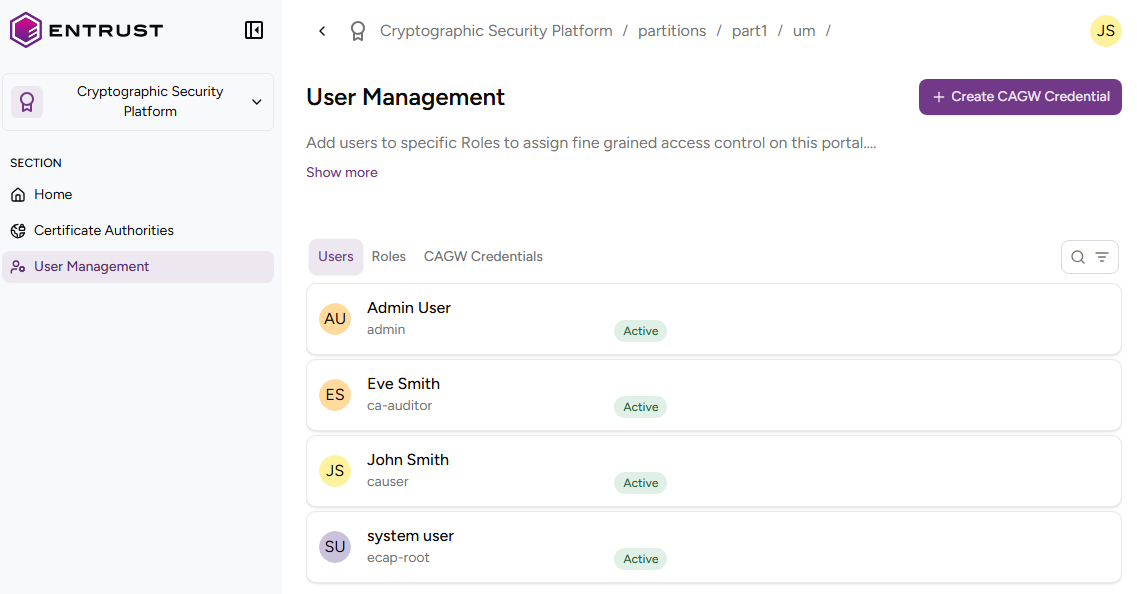Click the certificate ribbon icon in breadcrumb
Image resolution: width=1137 pixels, height=594 pixels.
click(x=357, y=31)
